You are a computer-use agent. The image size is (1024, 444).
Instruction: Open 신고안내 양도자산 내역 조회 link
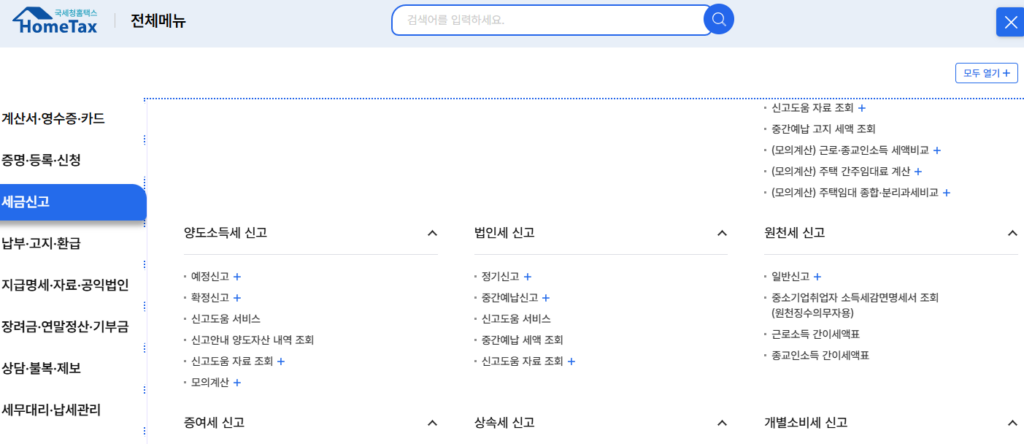click(252, 340)
